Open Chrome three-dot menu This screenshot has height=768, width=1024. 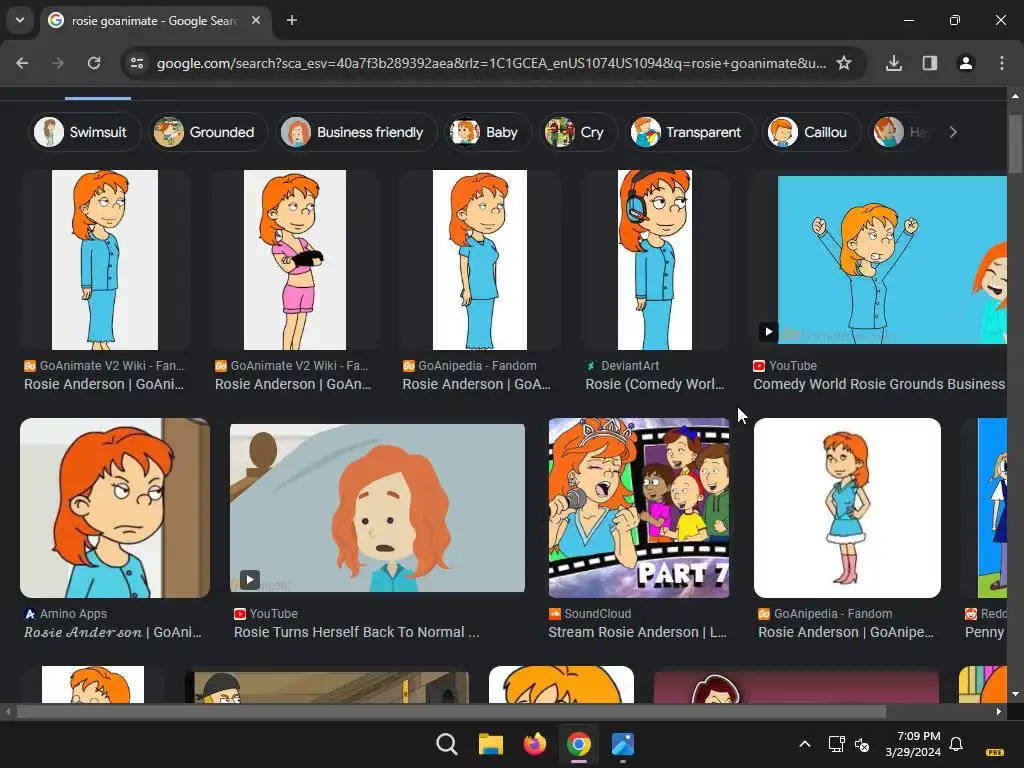point(1002,63)
